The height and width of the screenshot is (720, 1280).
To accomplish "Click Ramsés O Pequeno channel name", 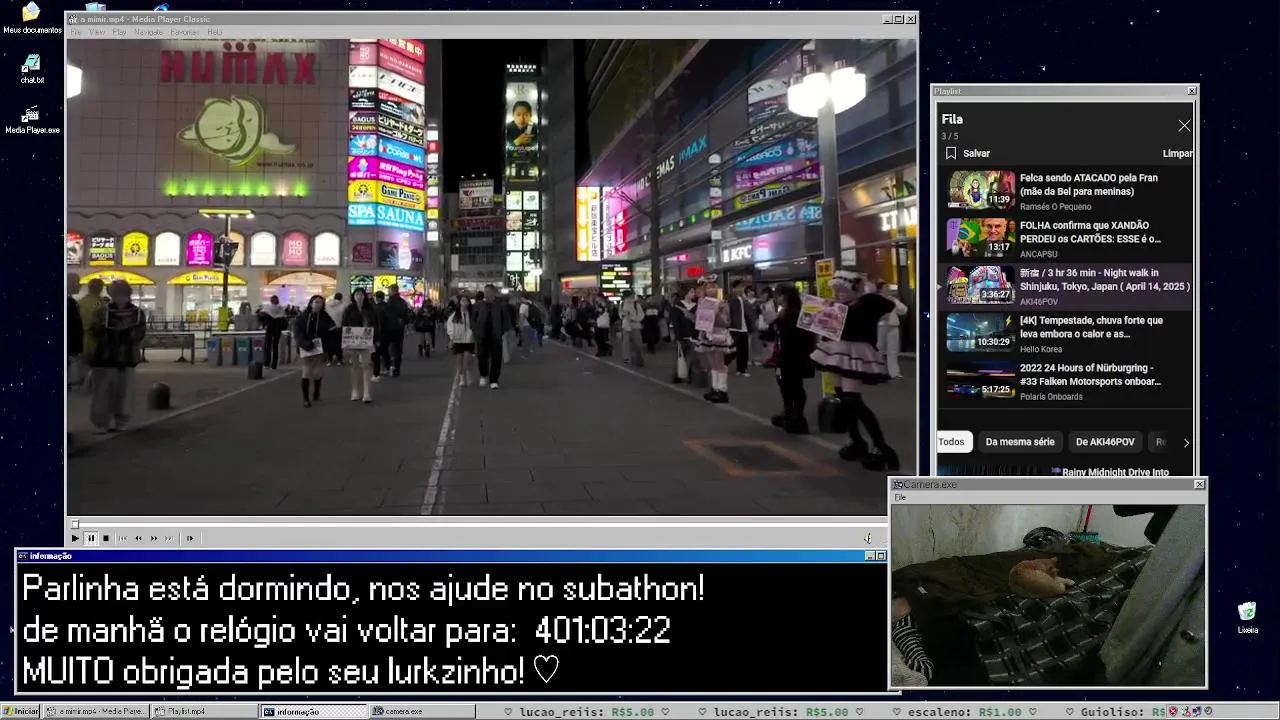I will click(x=1056, y=207).
